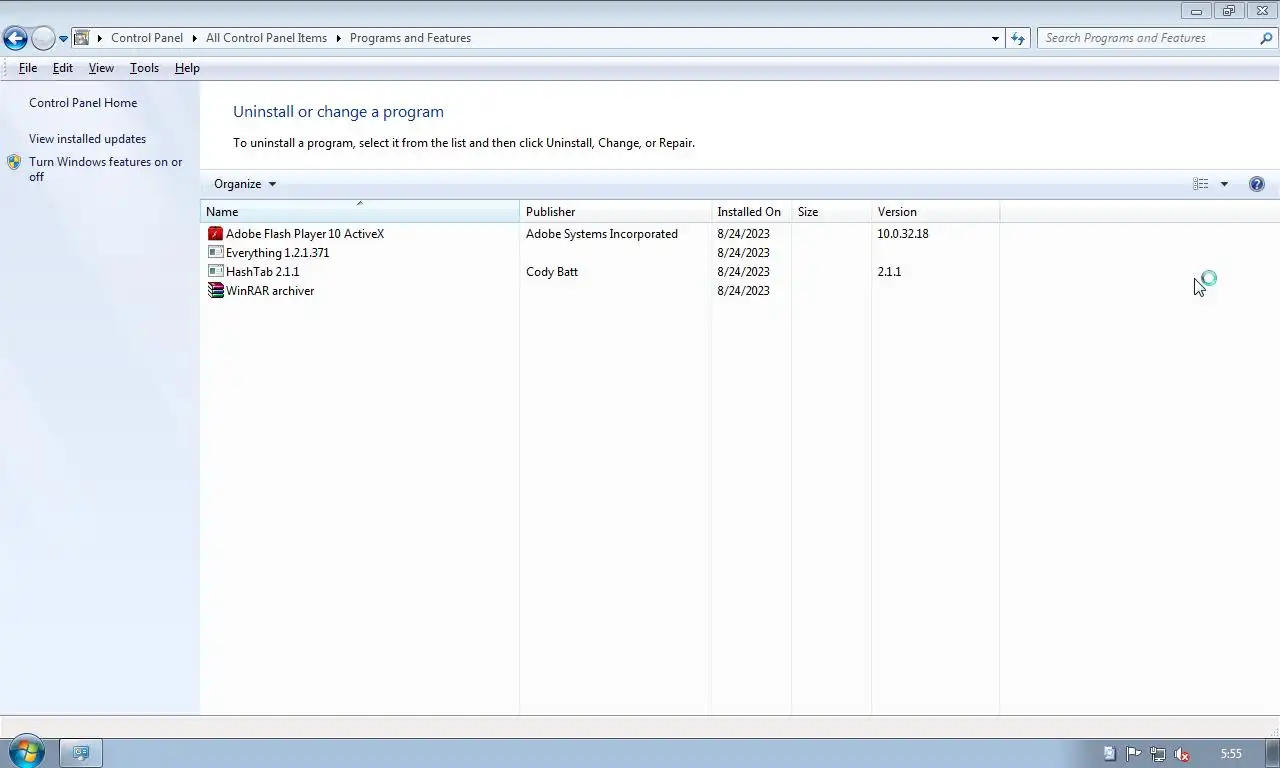The width and height of the screenshot is (1280, 768).
Task: Click the shield icon beside Windows features
Action: [14, 162]
